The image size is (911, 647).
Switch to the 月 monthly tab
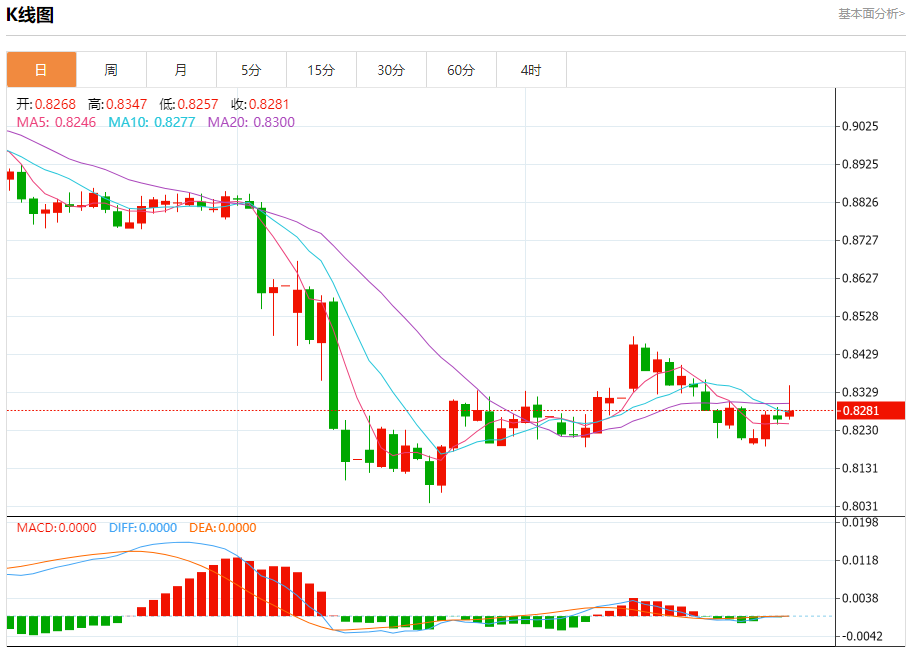click(x=181, y=70)
